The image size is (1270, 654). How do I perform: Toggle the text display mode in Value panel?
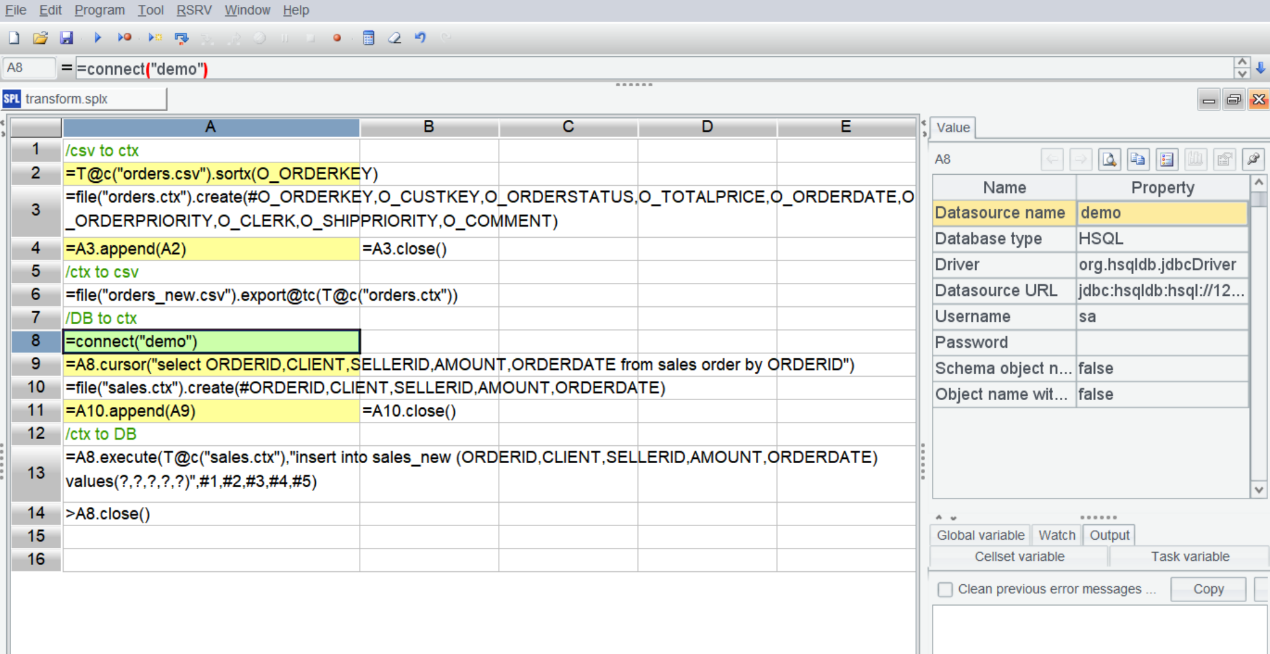tap(1165, 159)
